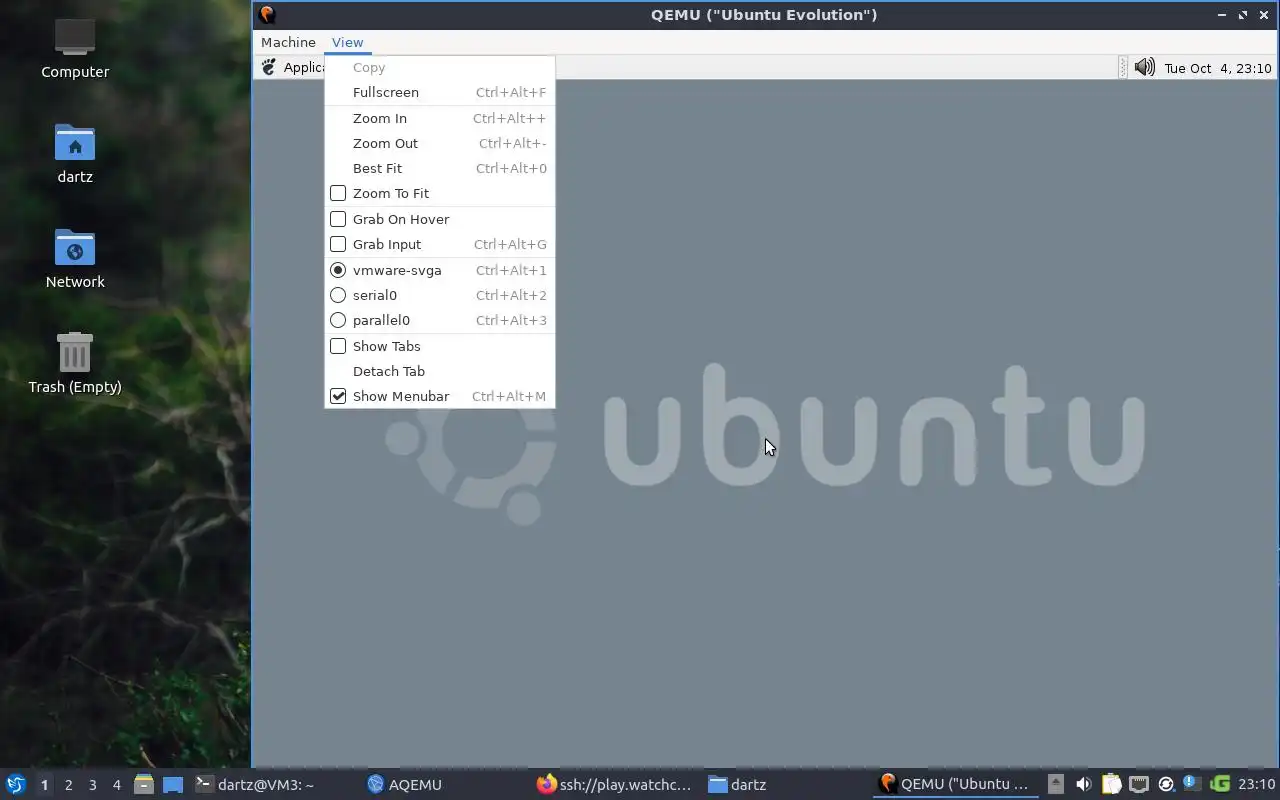Enable Grab On Hover checkbox
Screen dimensions: 1280x800
tap(338, 219)
